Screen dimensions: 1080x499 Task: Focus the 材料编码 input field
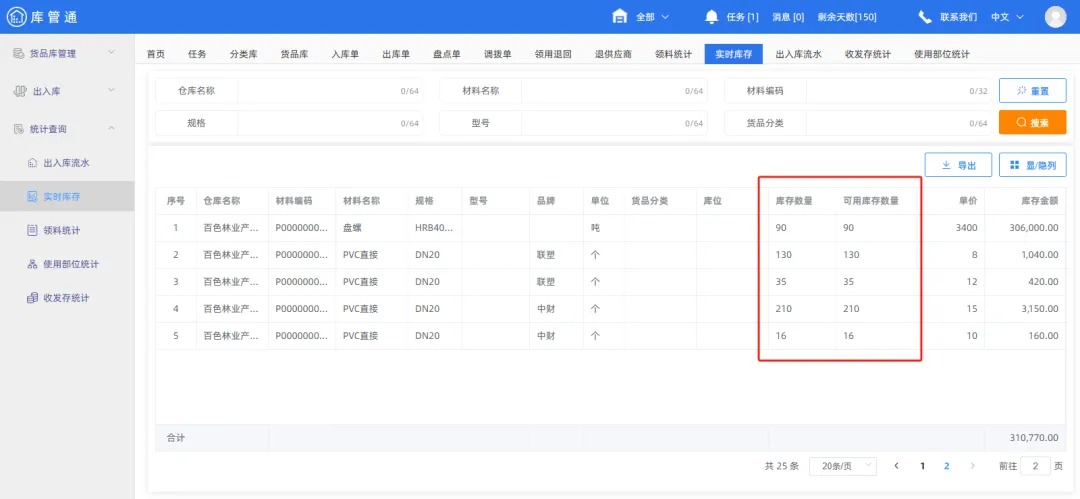click(x=898, y=91)
